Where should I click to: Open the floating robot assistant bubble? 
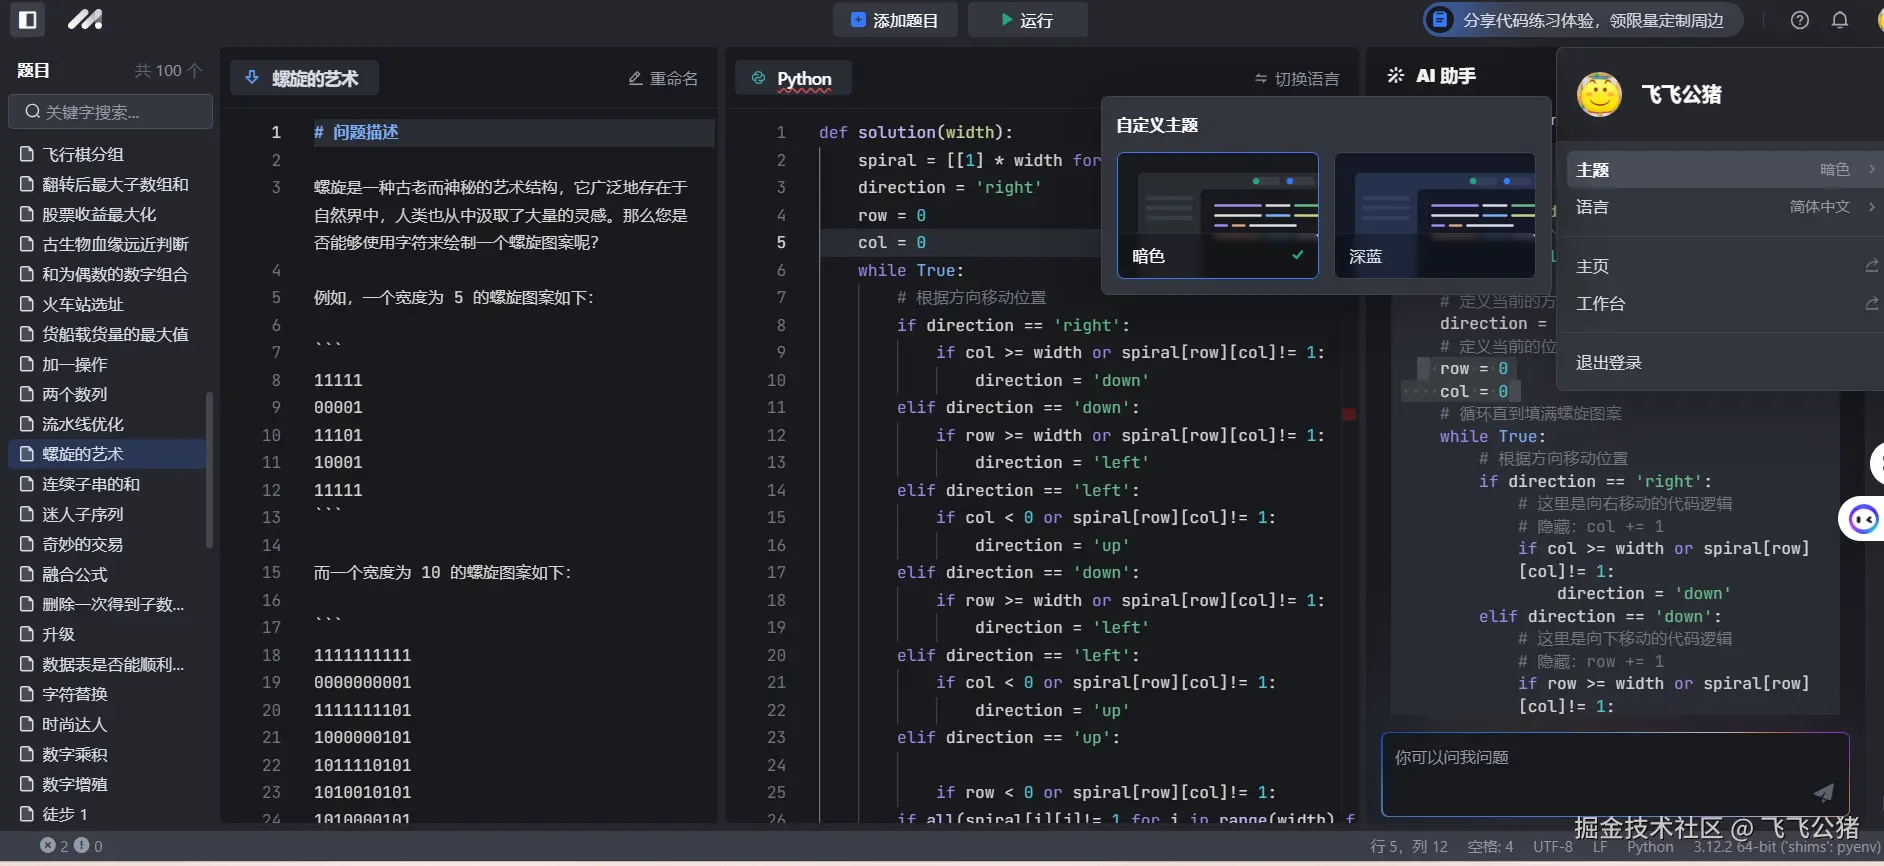pyautogui.click(x=1863, y=519)
